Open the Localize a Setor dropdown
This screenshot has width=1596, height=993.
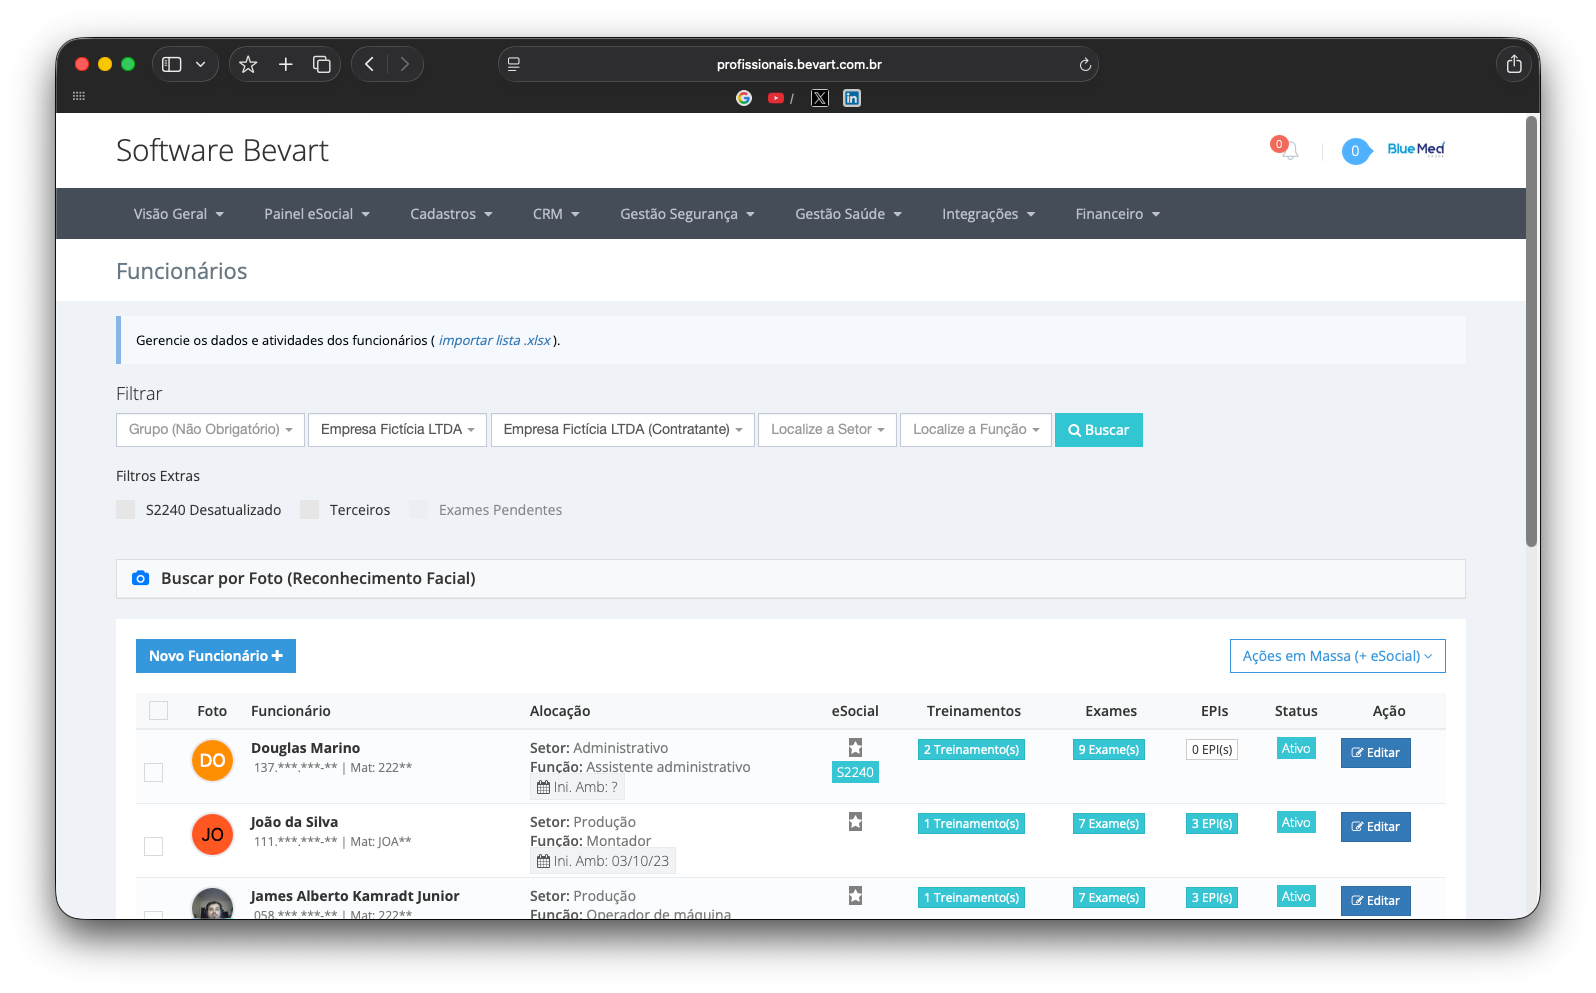827,430
